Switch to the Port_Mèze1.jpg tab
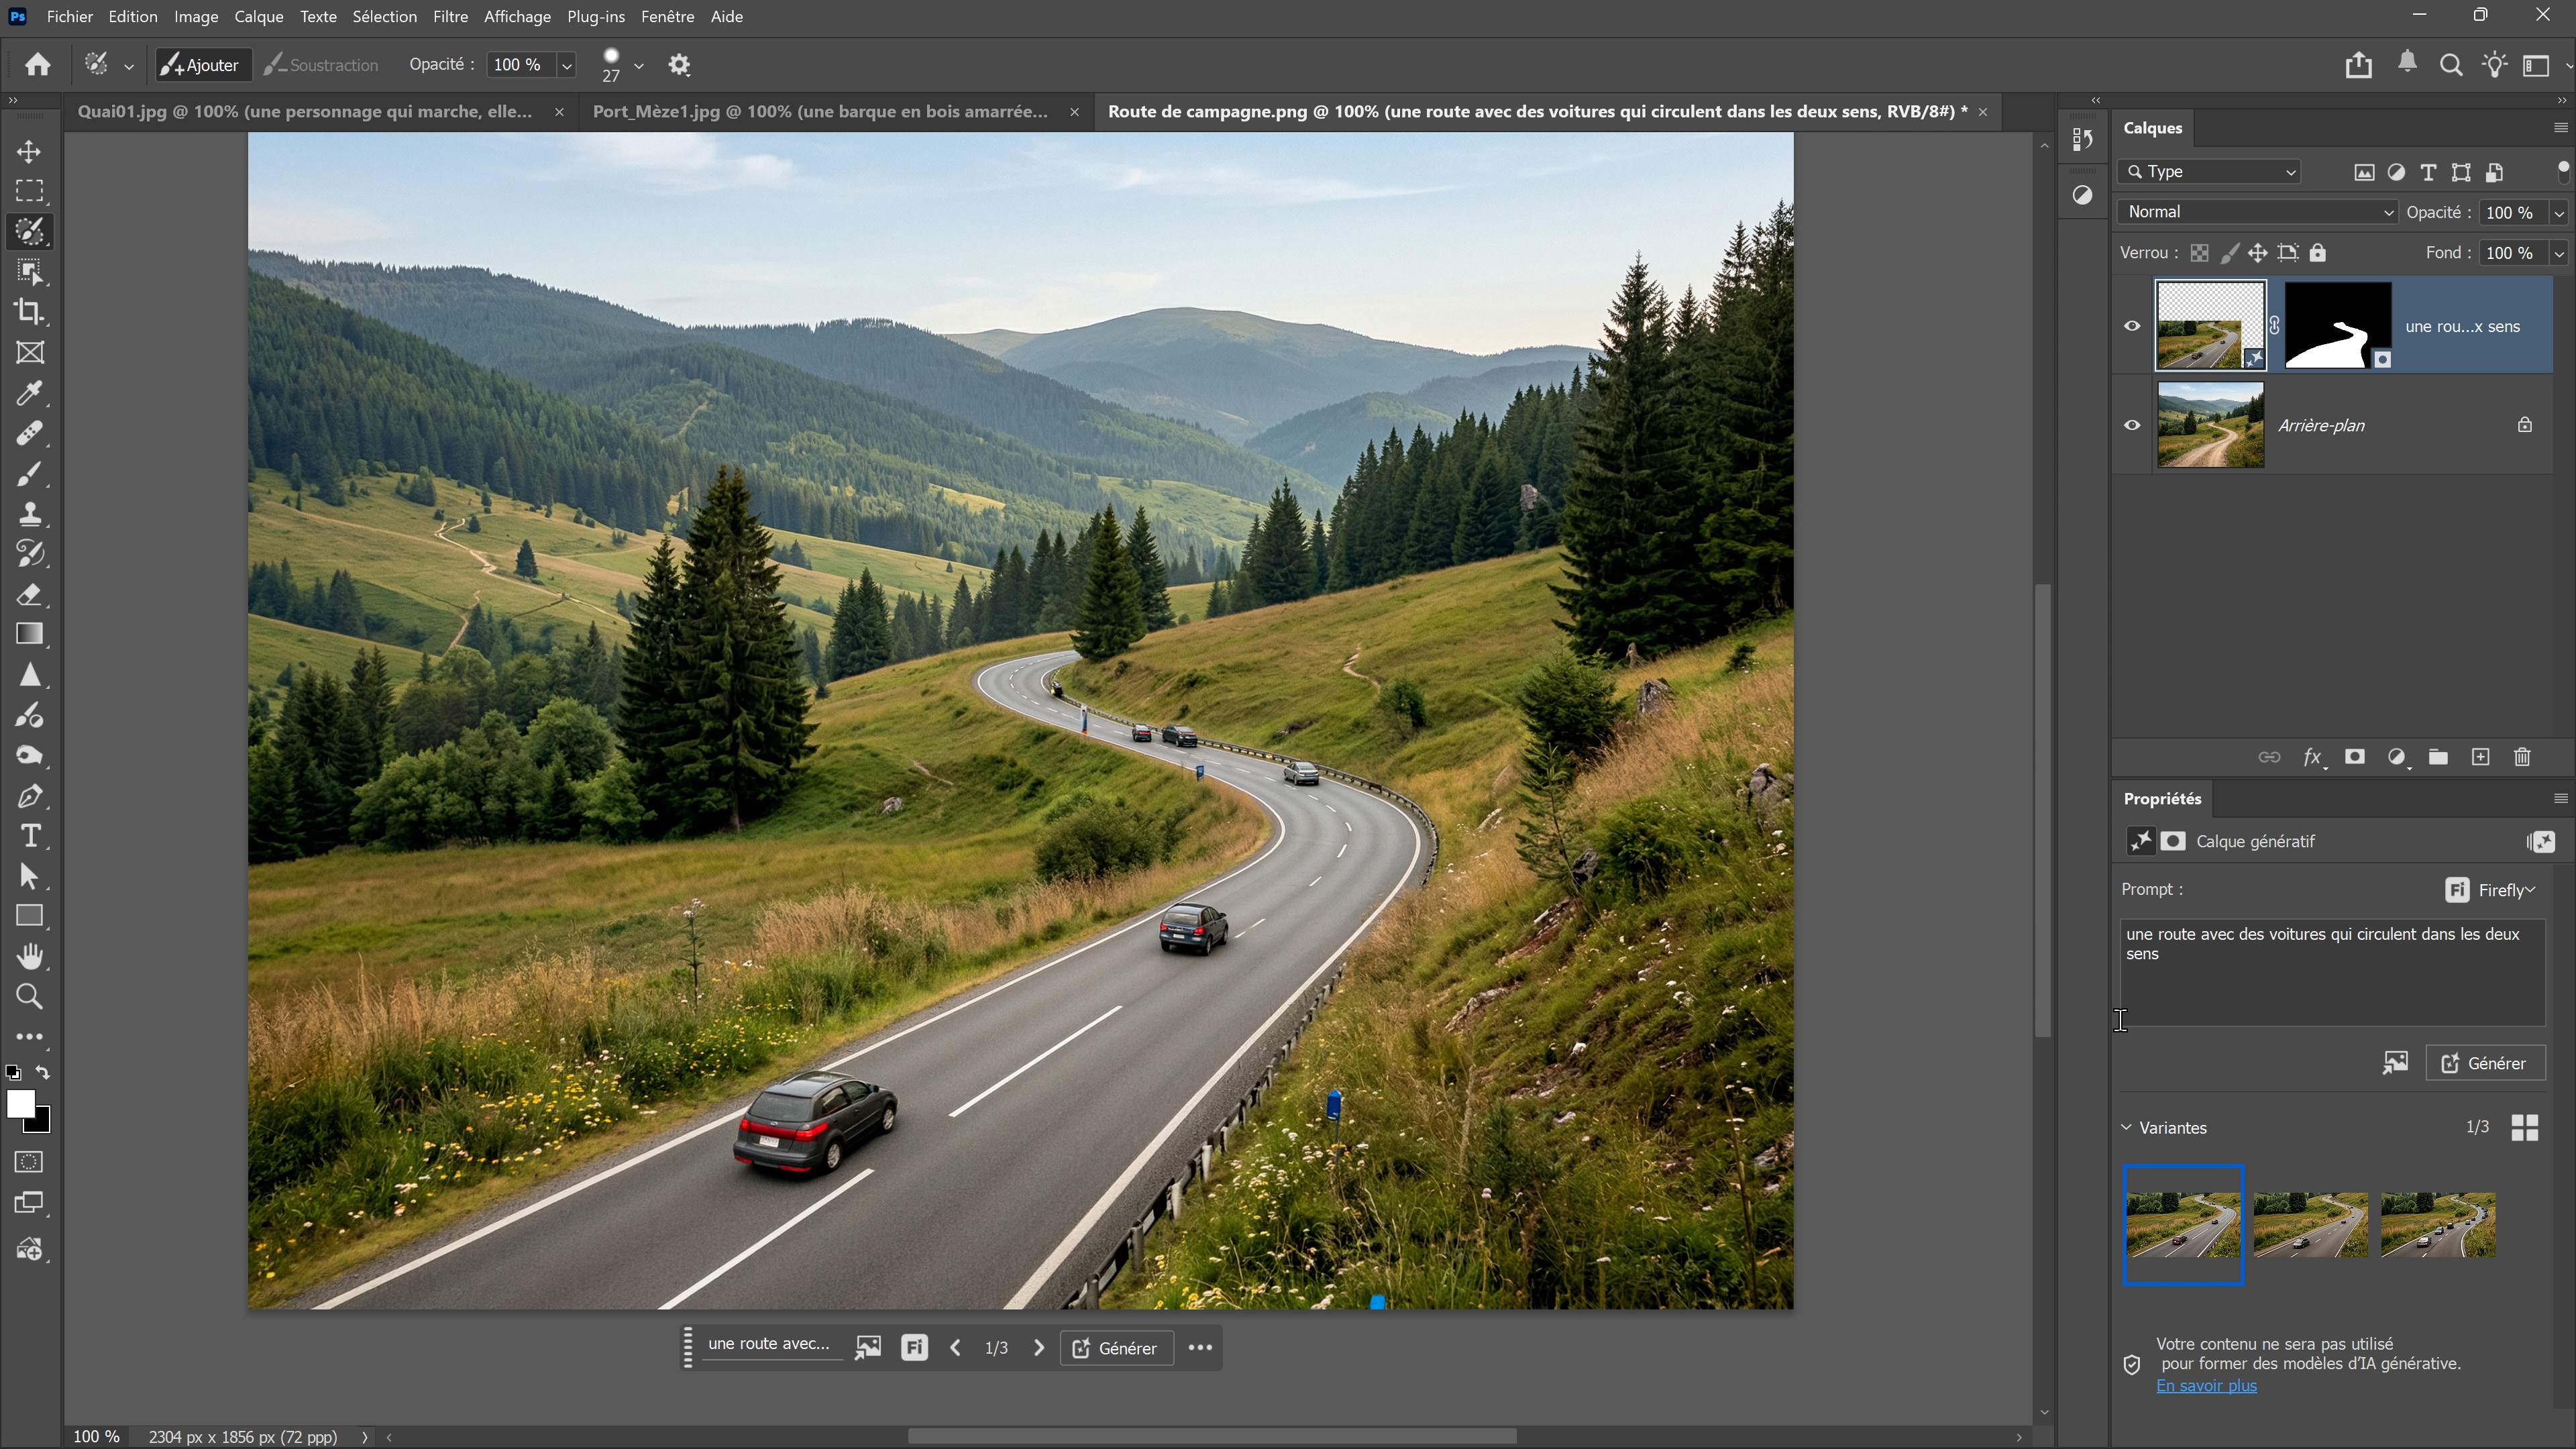2576x1449 pixels. (x=820, y=112)
